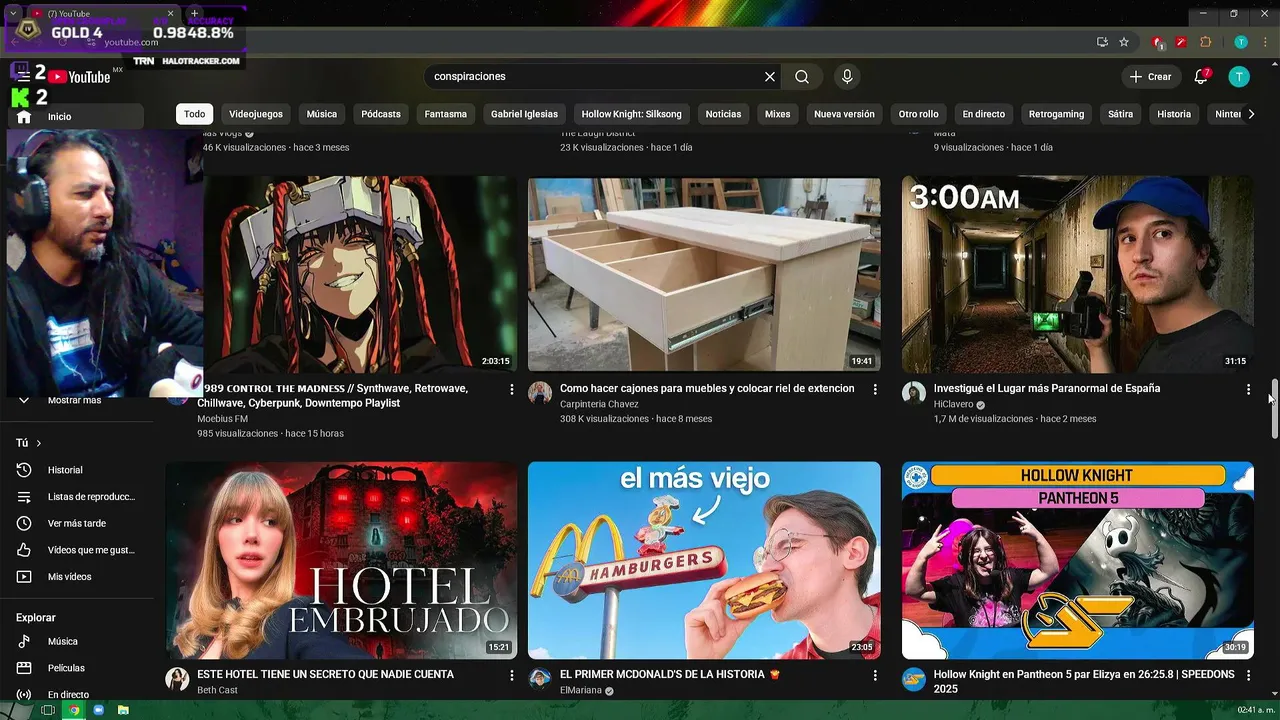Open the Historial clock icon in sidebar
The image size is (1280, 720).
point(25,470)
